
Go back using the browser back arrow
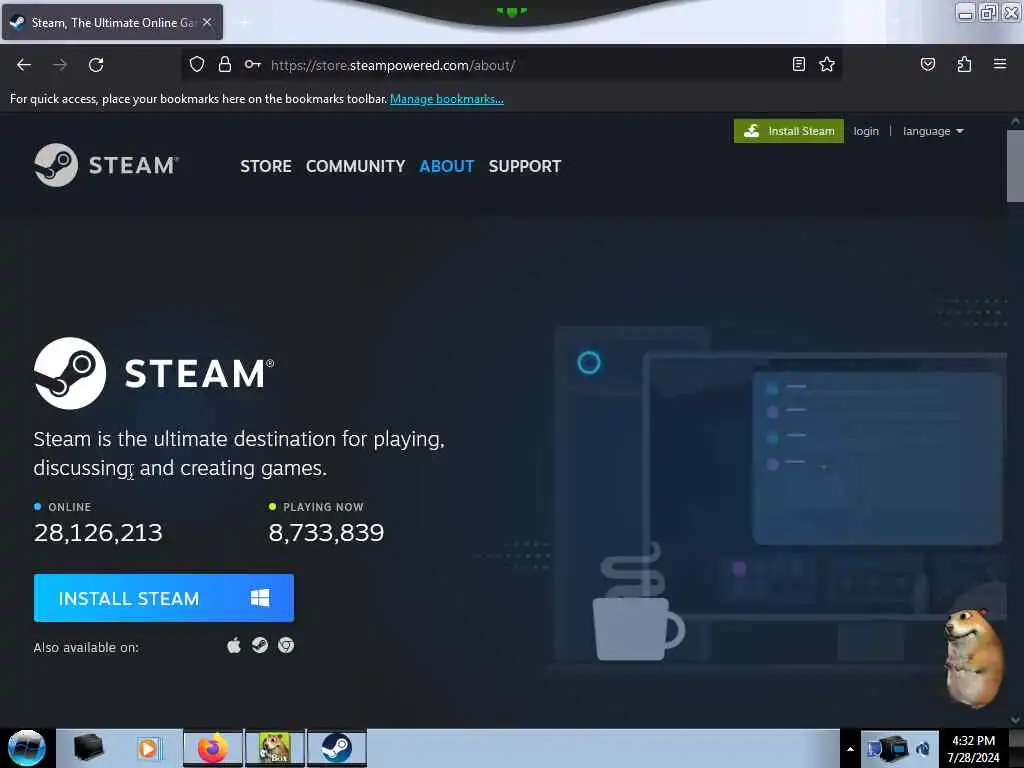tap(24, 65)
